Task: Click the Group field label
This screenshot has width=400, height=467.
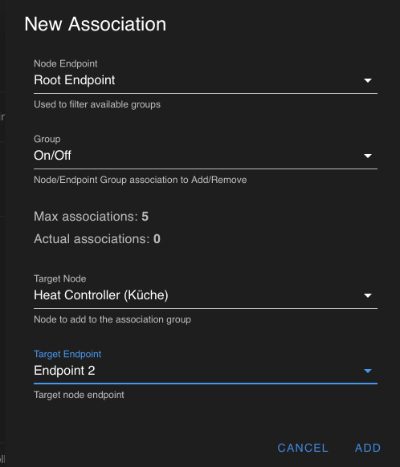Action: click(47, 139)
